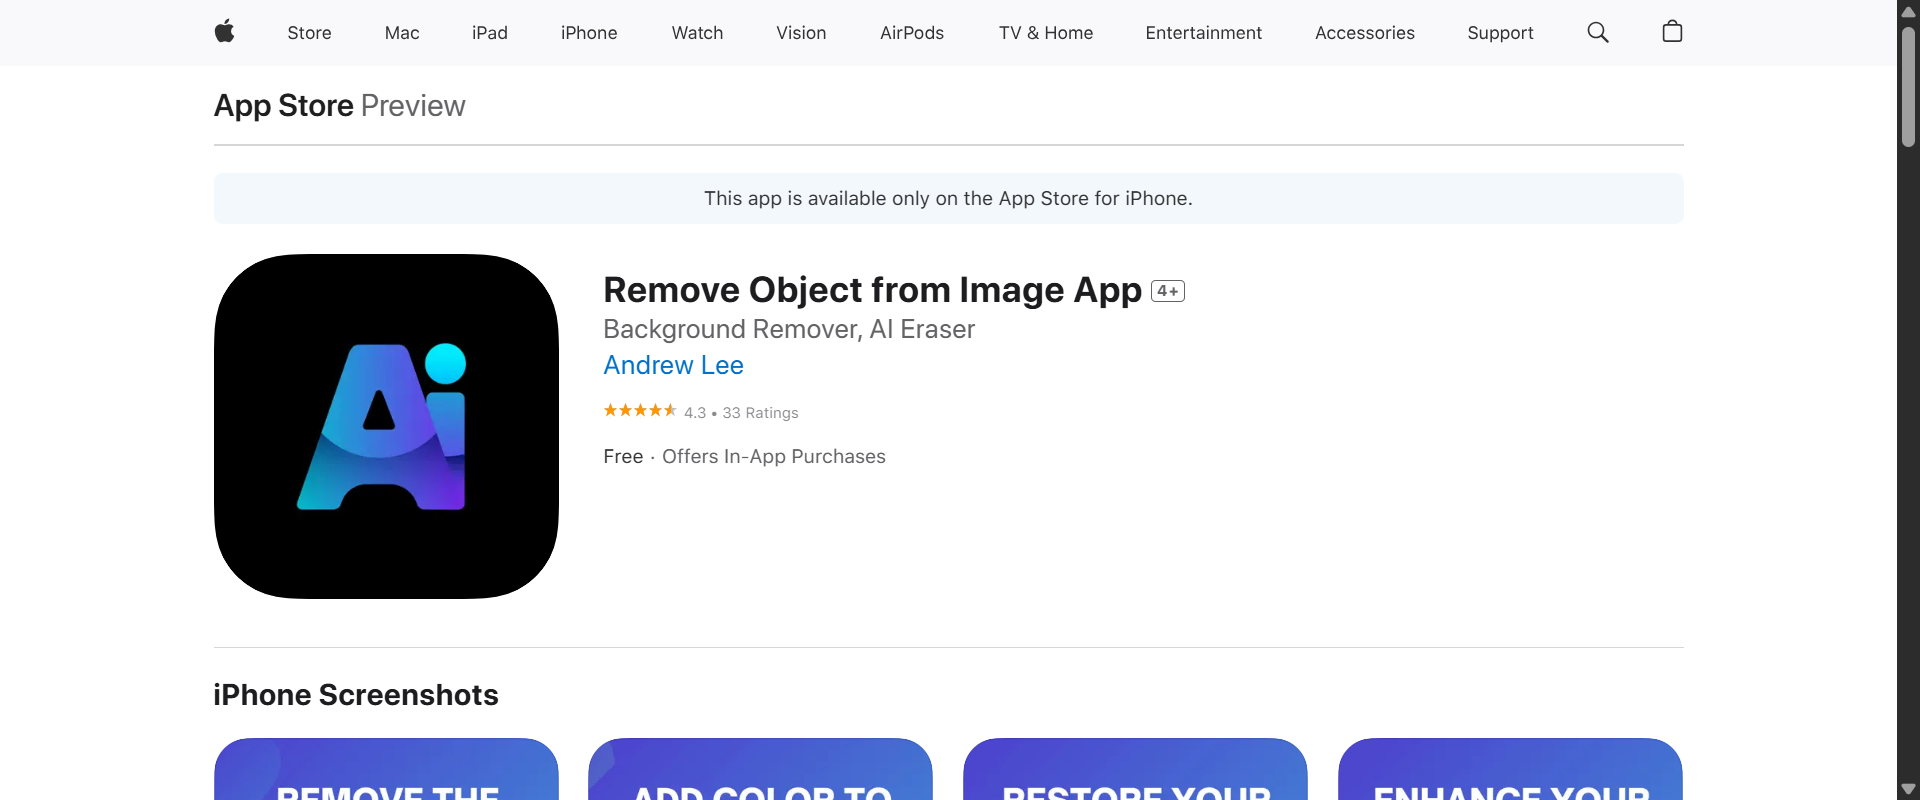
Task: Click the 4+ age rating badge
Action: point(1168,290)
